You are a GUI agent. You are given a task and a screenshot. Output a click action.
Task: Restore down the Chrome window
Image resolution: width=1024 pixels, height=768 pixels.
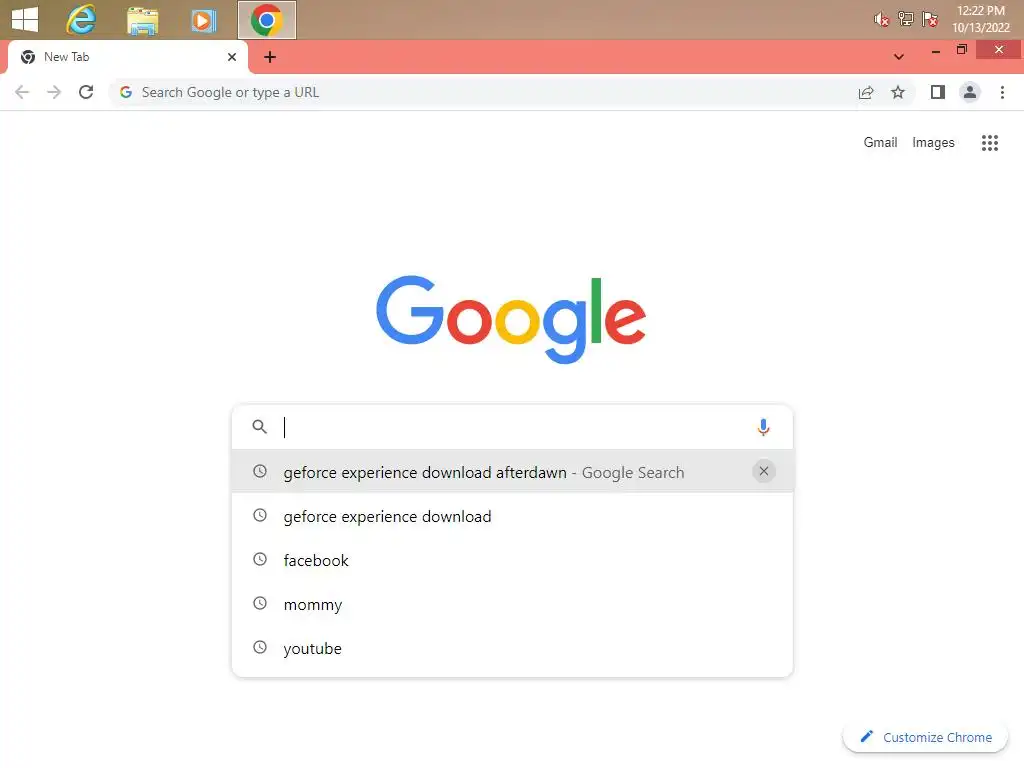tap(961, 50)
